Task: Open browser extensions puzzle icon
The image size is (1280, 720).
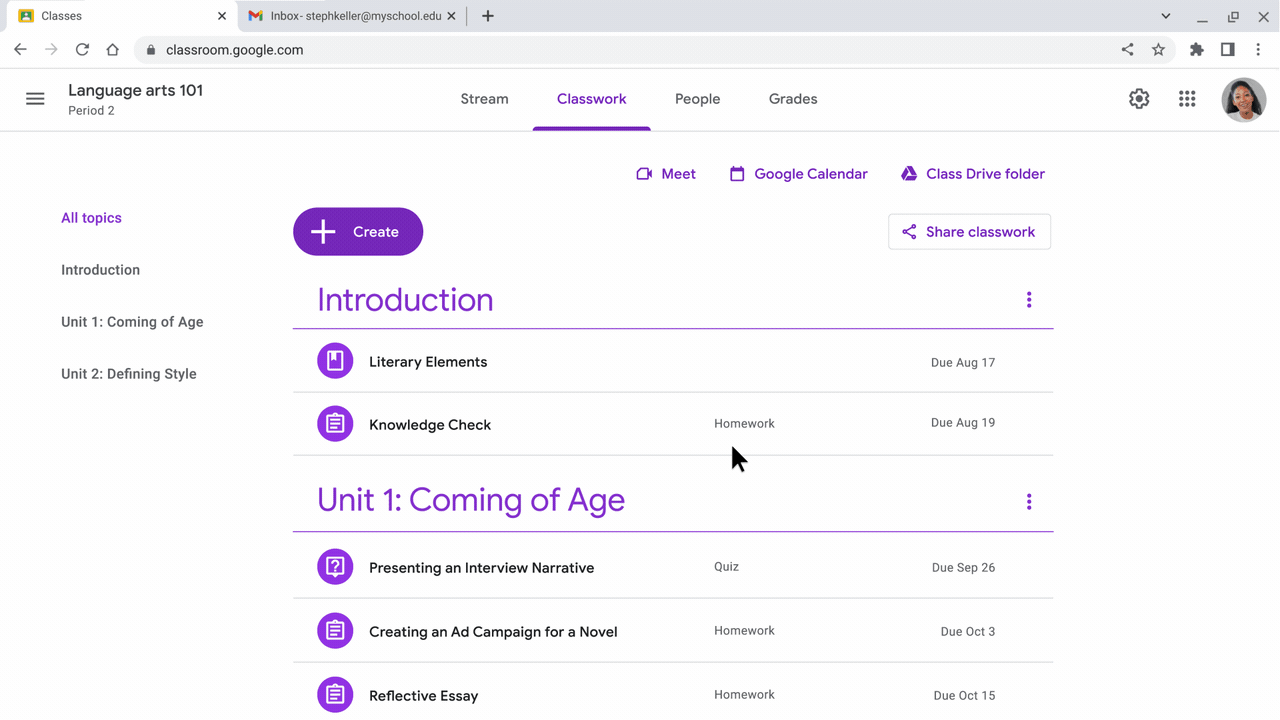Action: pyautogui.click(x=1196, y=49)
